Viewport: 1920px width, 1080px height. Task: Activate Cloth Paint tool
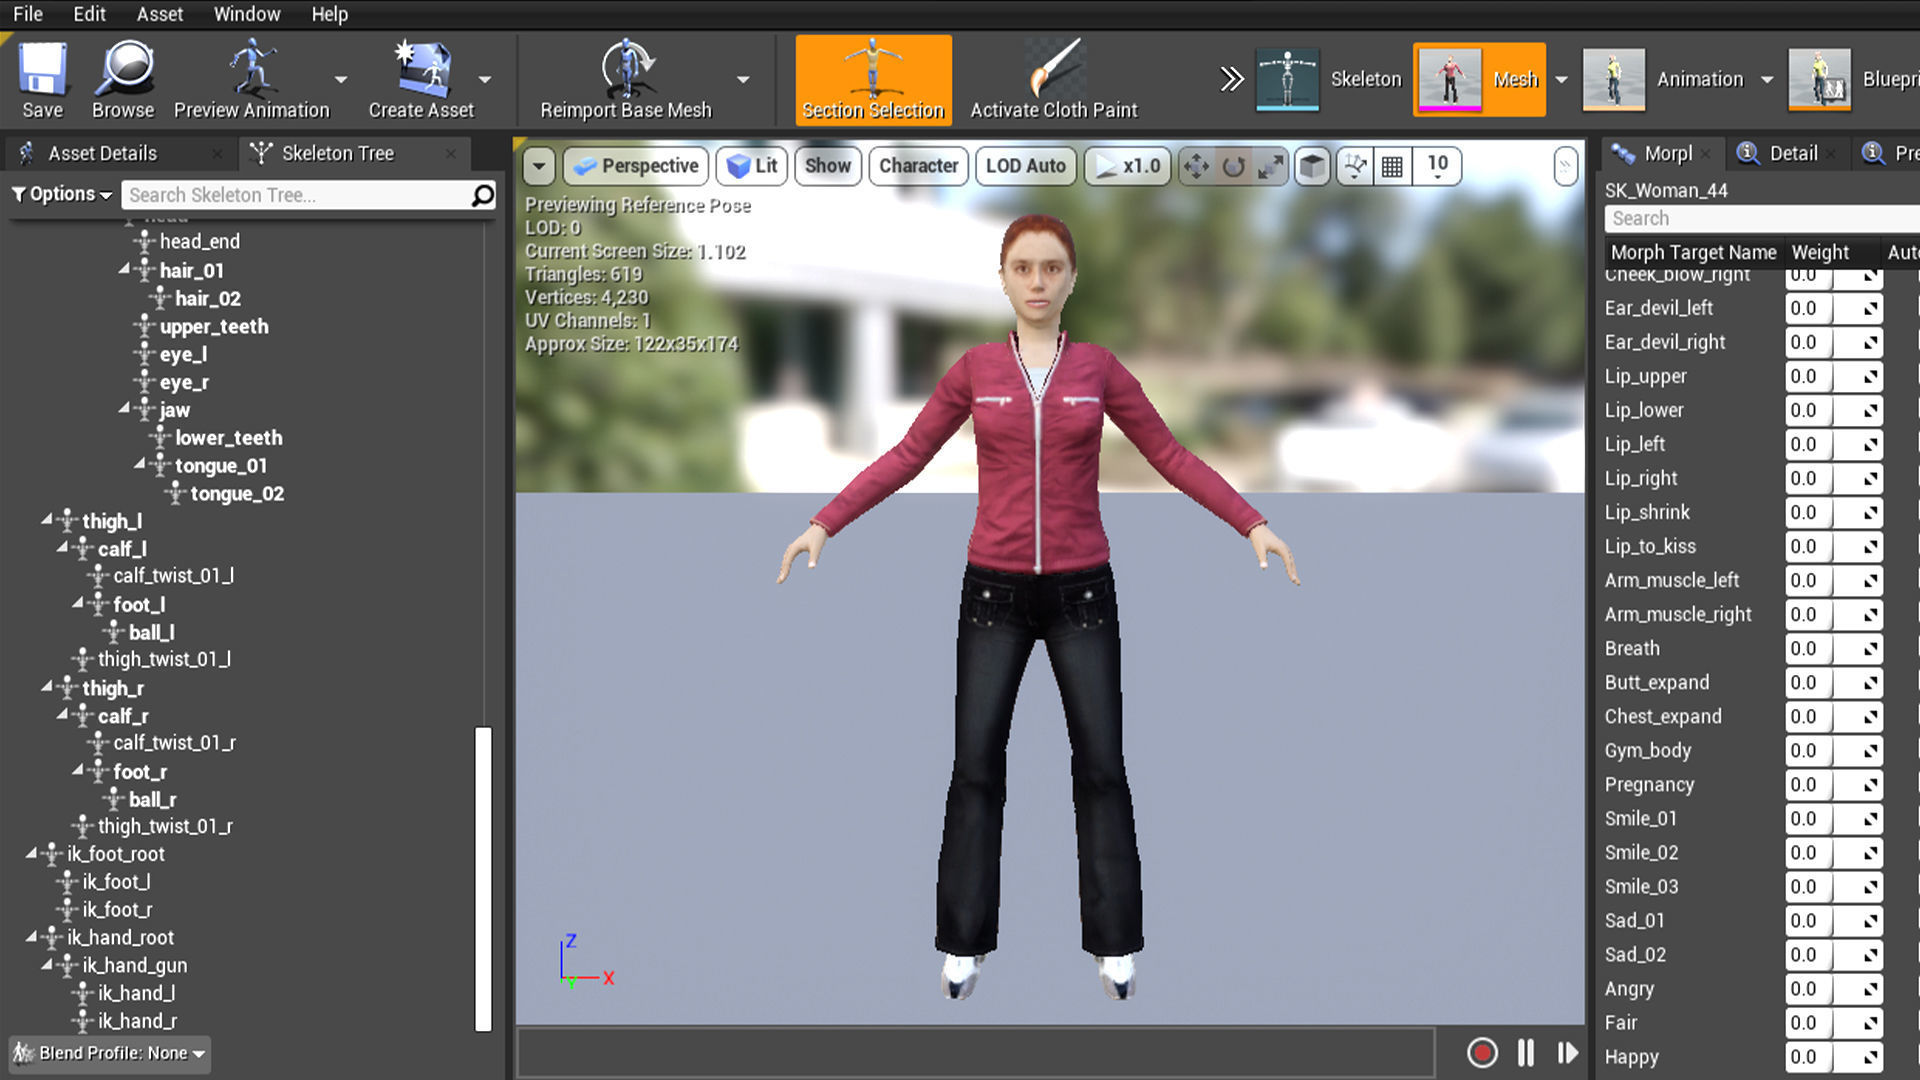pyautogui.click(x=1054, y=80)
